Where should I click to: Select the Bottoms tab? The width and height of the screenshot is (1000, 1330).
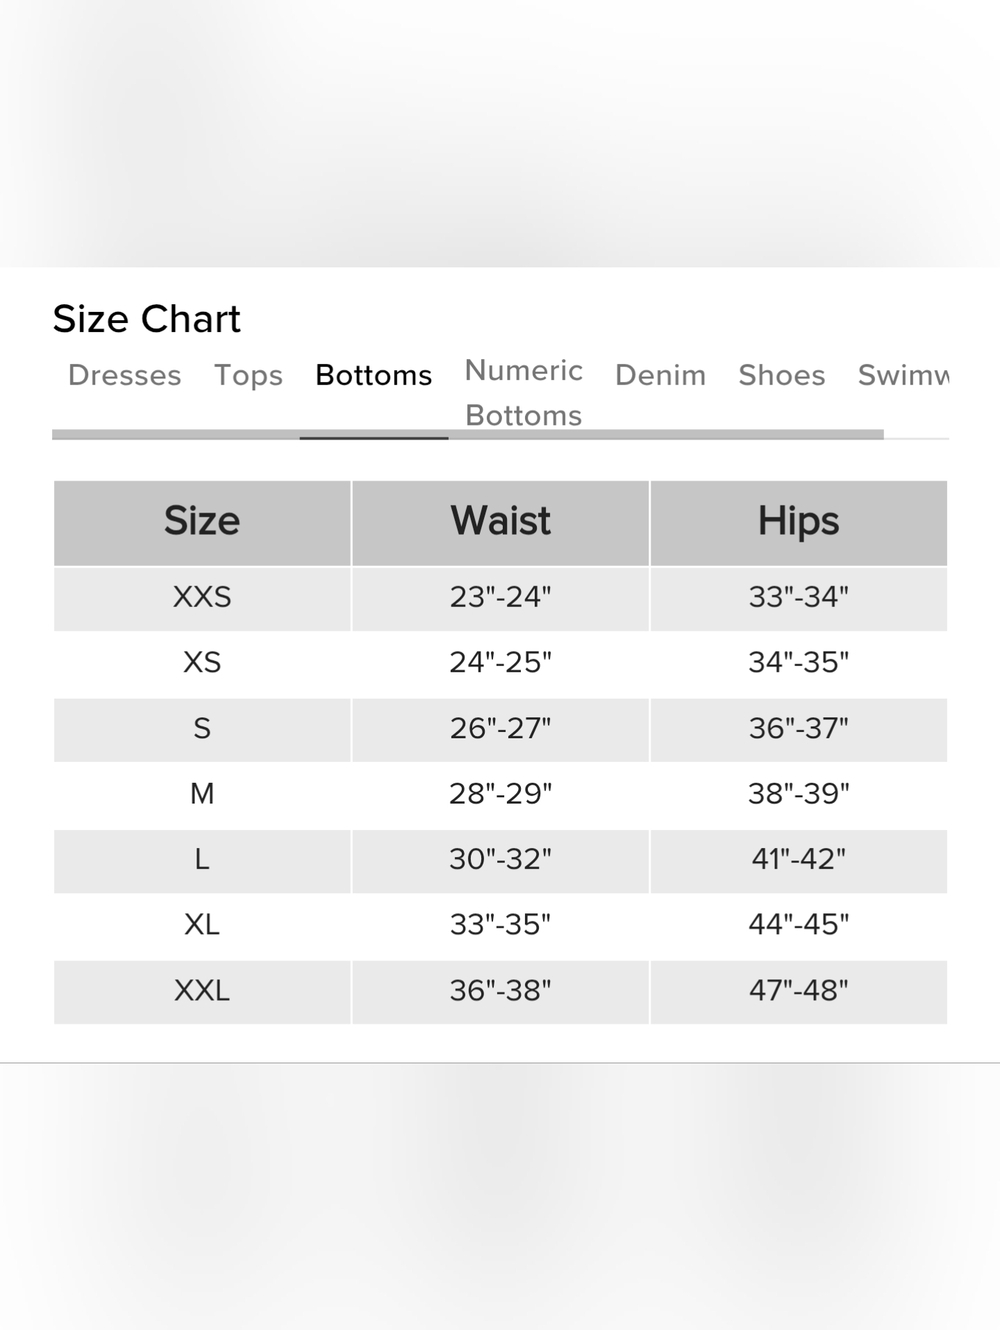(x=374, y=375)
